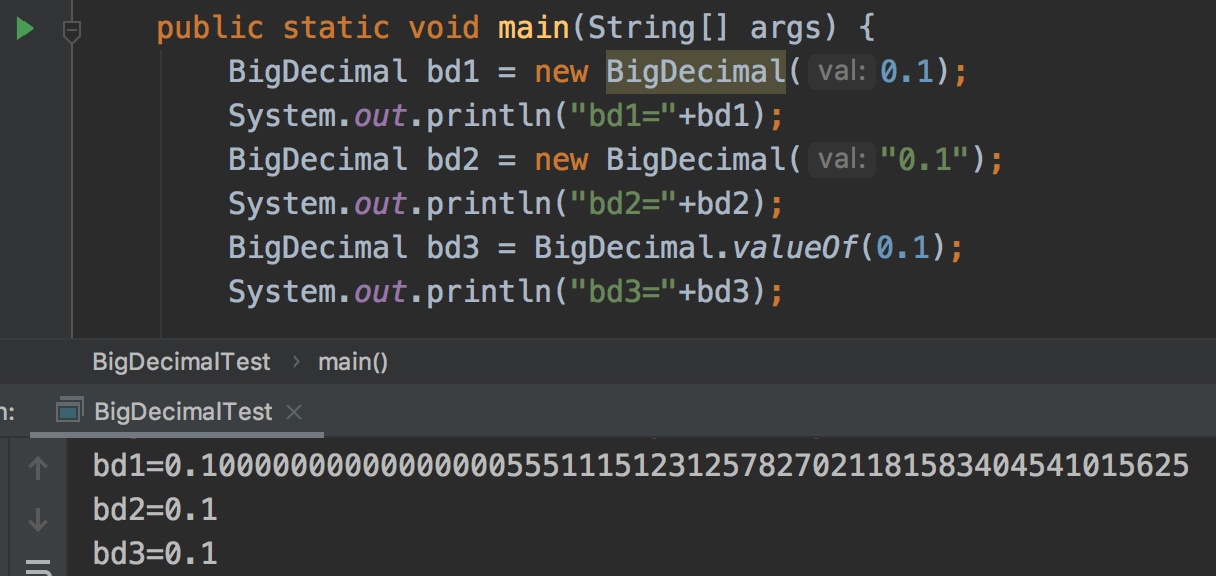Collapse the main method fold marker
The width and height of the screenshot is (1216, 576).
click(x=71, y=31)
